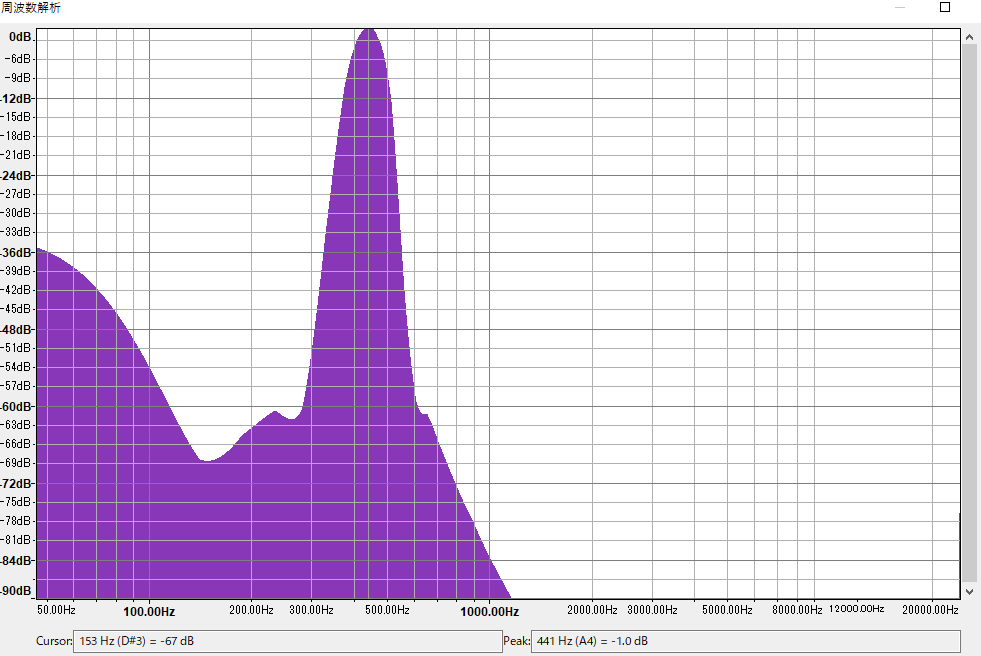Viewport: 981px width, 656px height.
Task: Click the 8000.00Hz axis label
Action: (797, 610)
